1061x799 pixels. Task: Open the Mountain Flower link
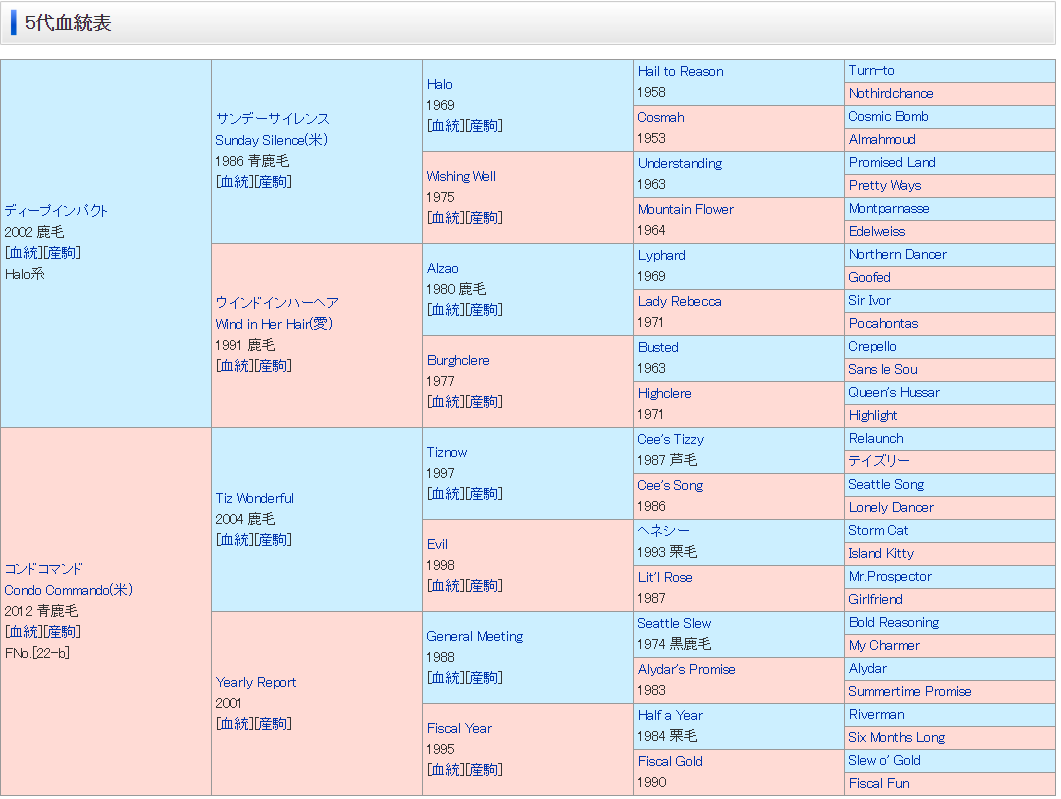pyautogui.click(x=686, y=210)
